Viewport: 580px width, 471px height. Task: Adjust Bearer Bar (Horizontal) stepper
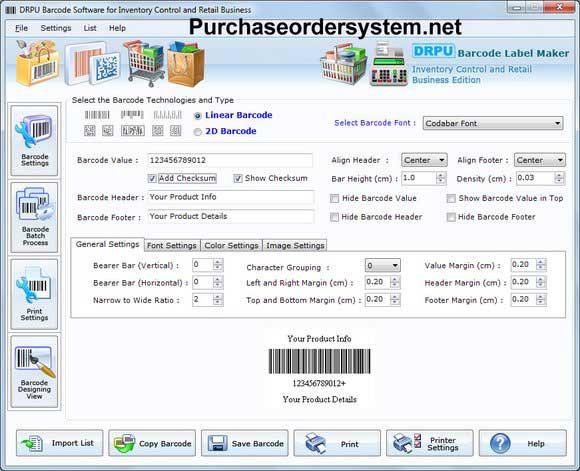click(x=218, y=282)
